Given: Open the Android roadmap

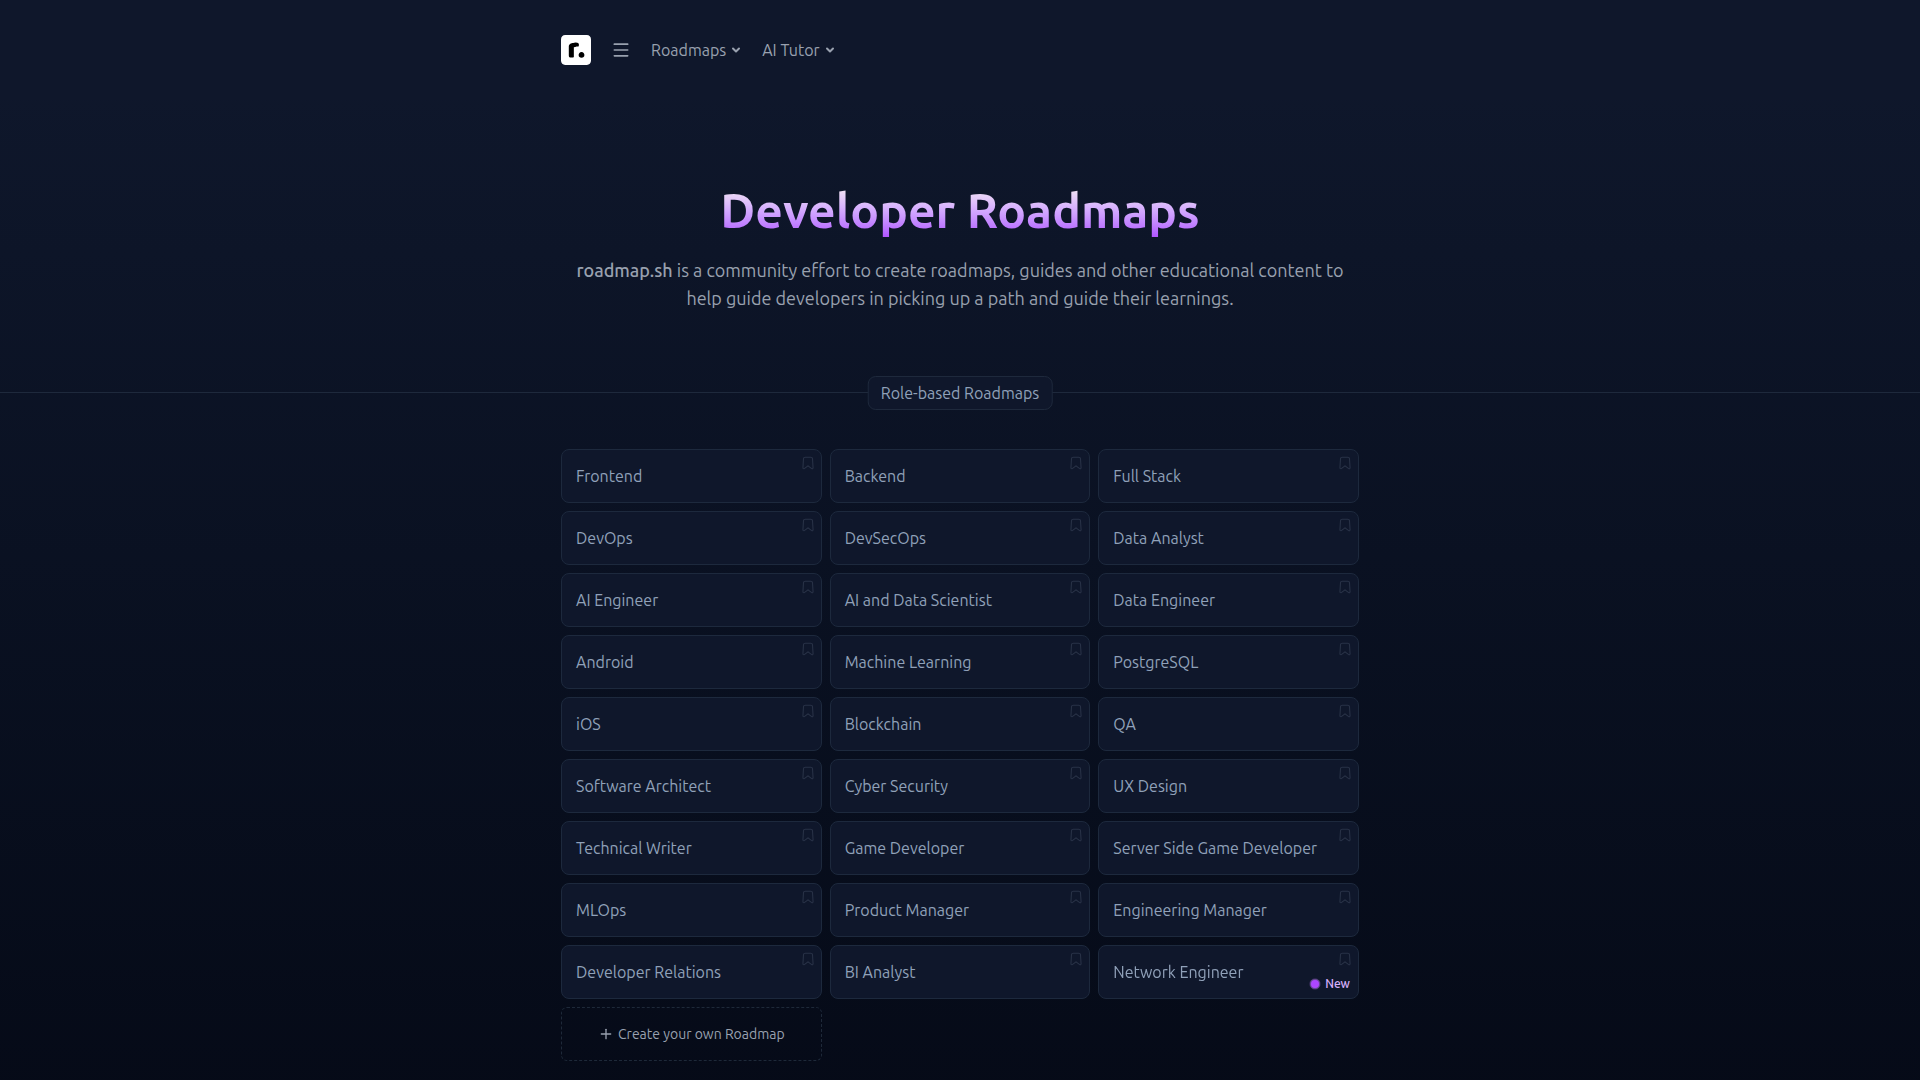Looking at the screenshot, I should click(x=691, y=662).
